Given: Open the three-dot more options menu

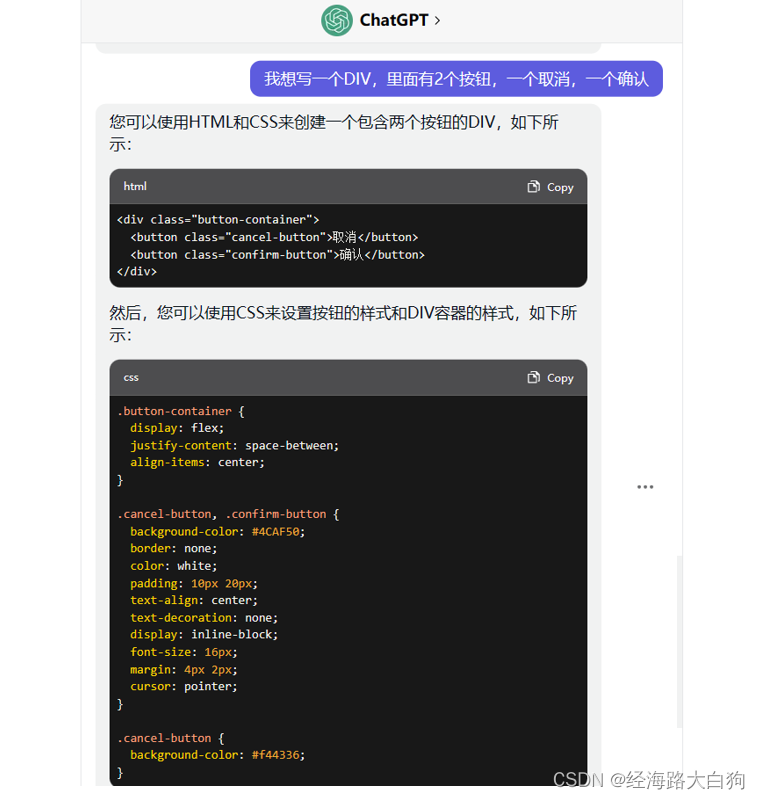Looking at the screenshot, I should (x=645, y=487).
